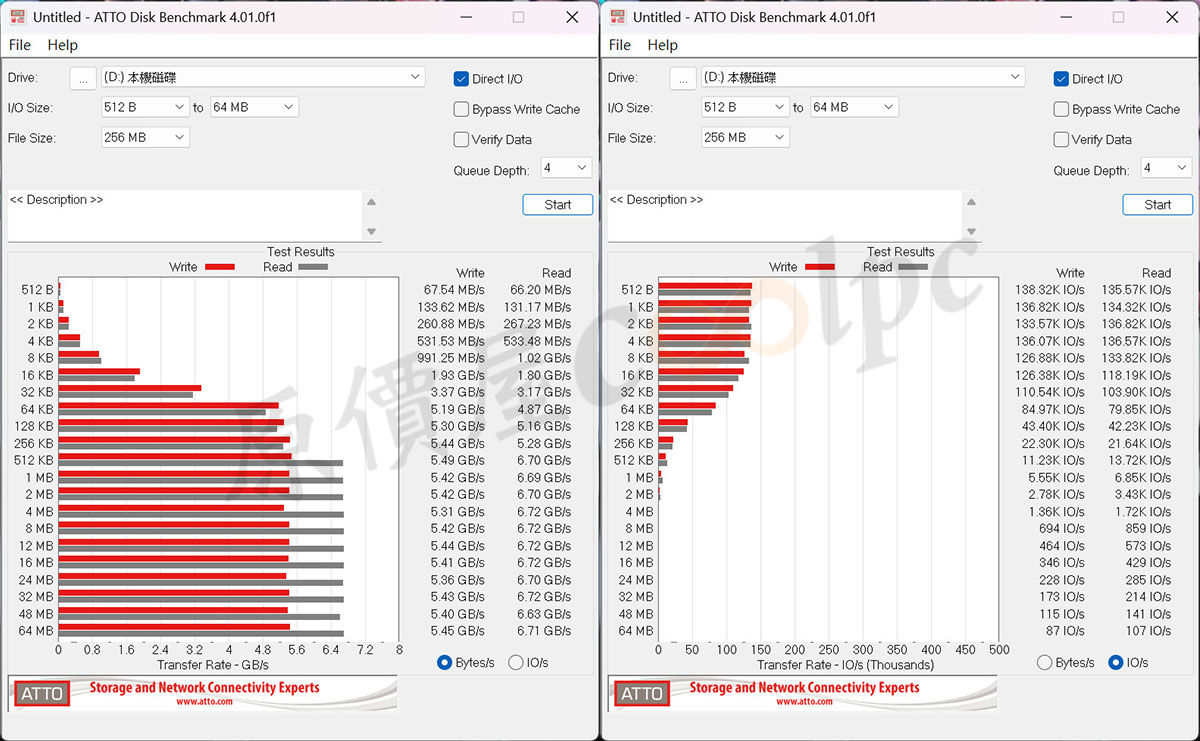Click into the Description text field in right window

pyautogui.click(x=785, y=215)
